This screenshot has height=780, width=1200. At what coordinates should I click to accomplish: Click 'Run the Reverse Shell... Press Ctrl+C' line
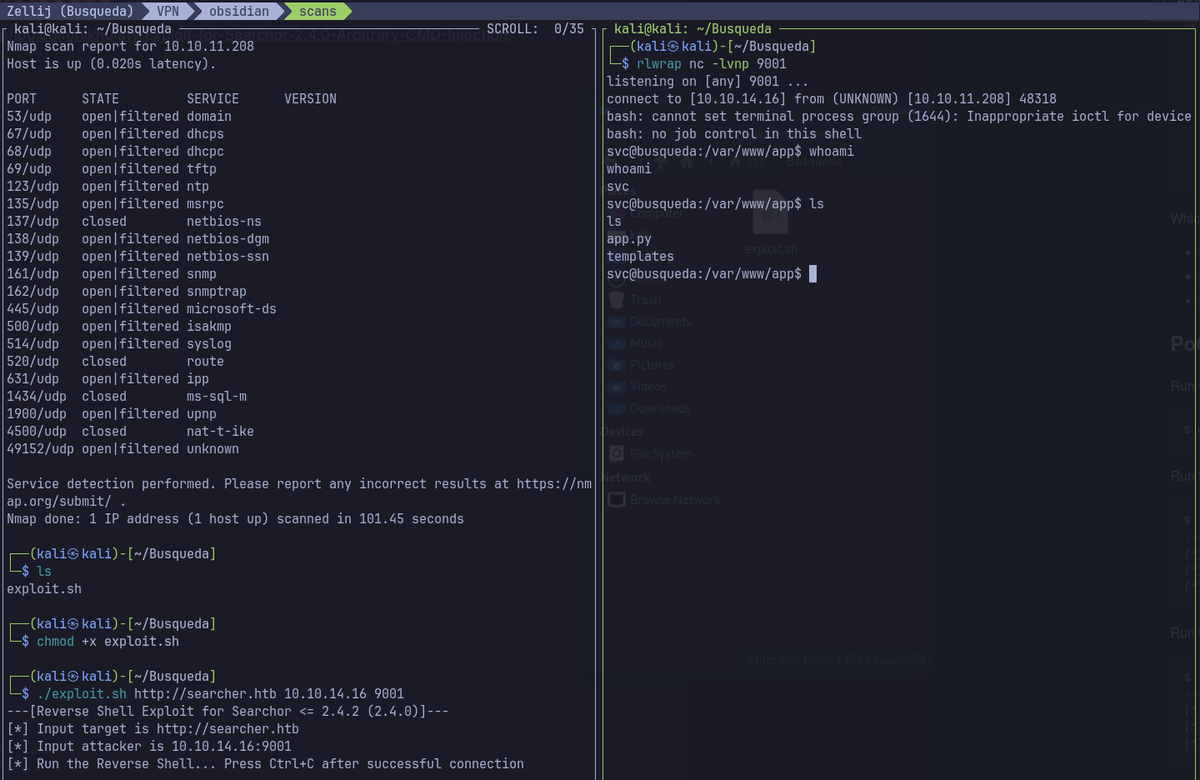(265, 764)
